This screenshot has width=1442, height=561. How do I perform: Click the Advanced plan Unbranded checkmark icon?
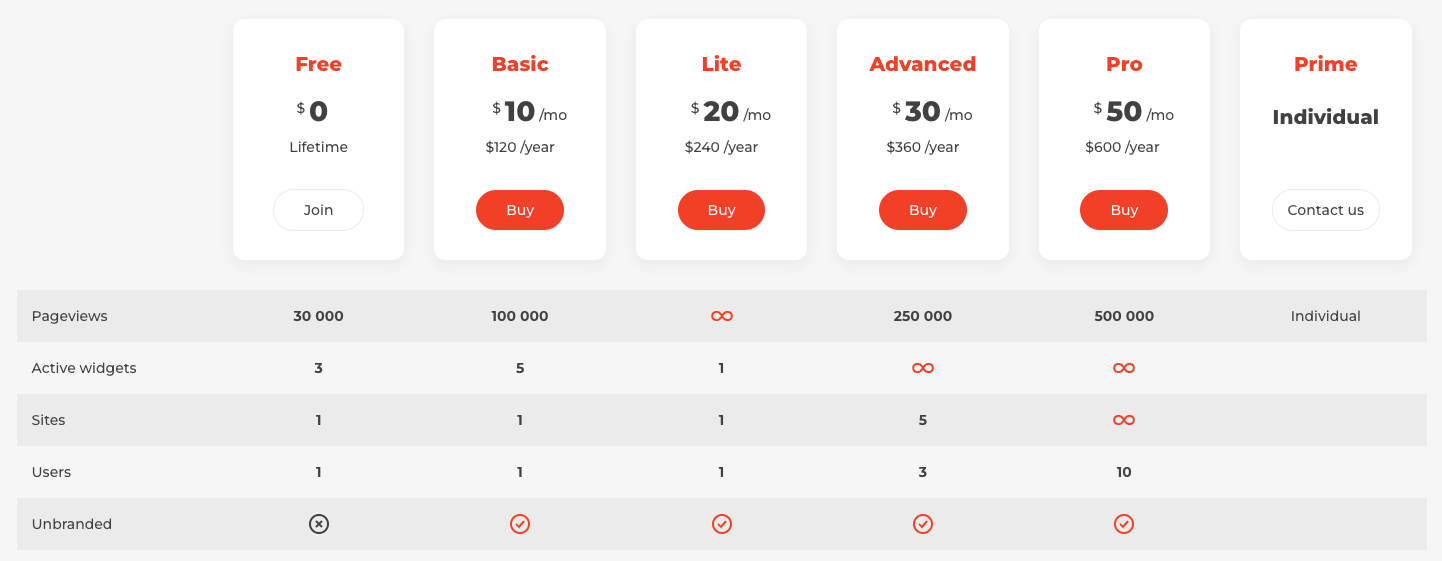[x=922, y=524]
